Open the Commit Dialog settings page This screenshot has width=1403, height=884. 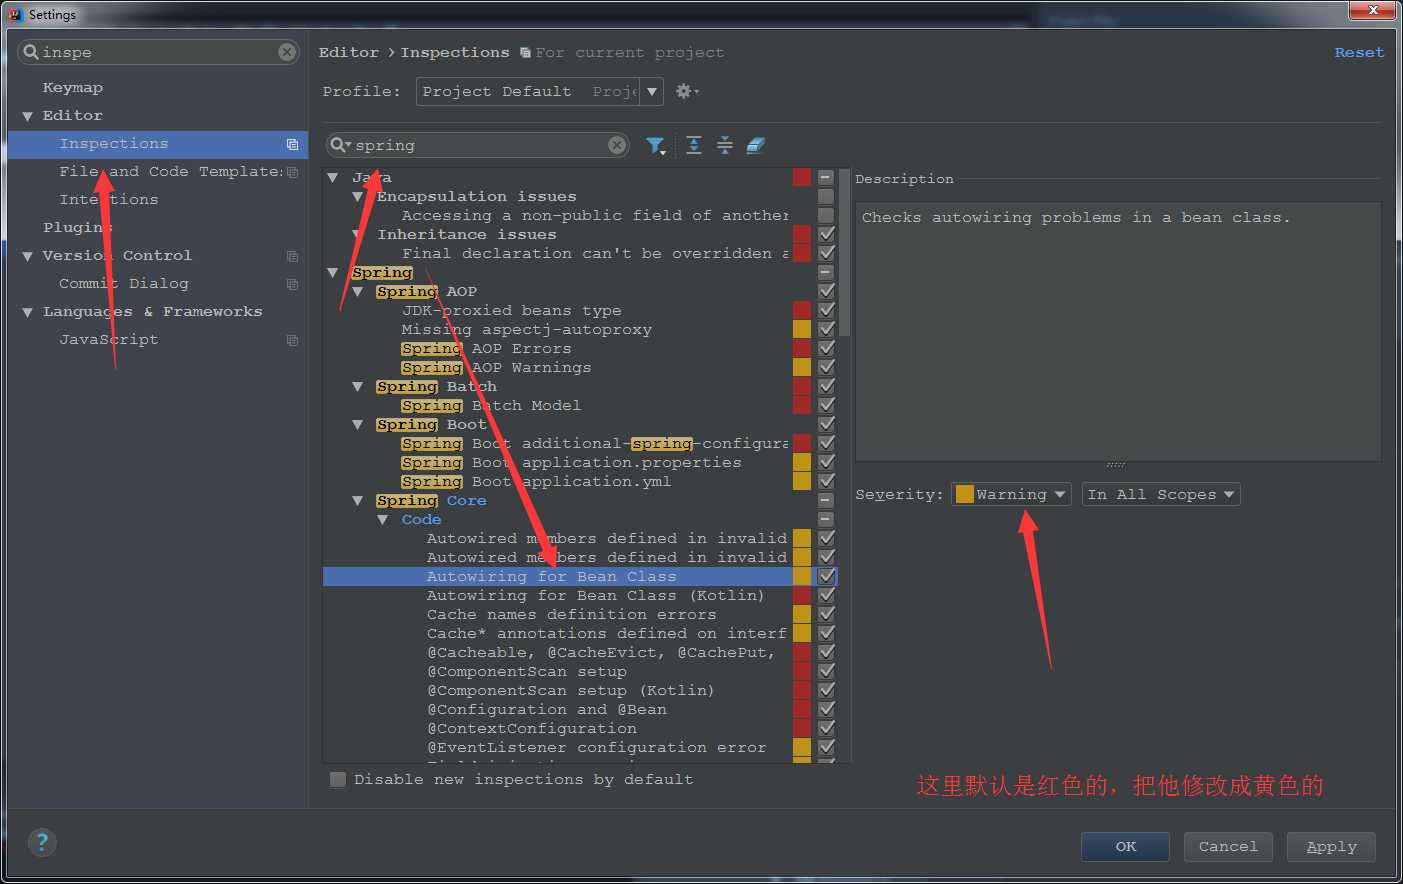123,284
